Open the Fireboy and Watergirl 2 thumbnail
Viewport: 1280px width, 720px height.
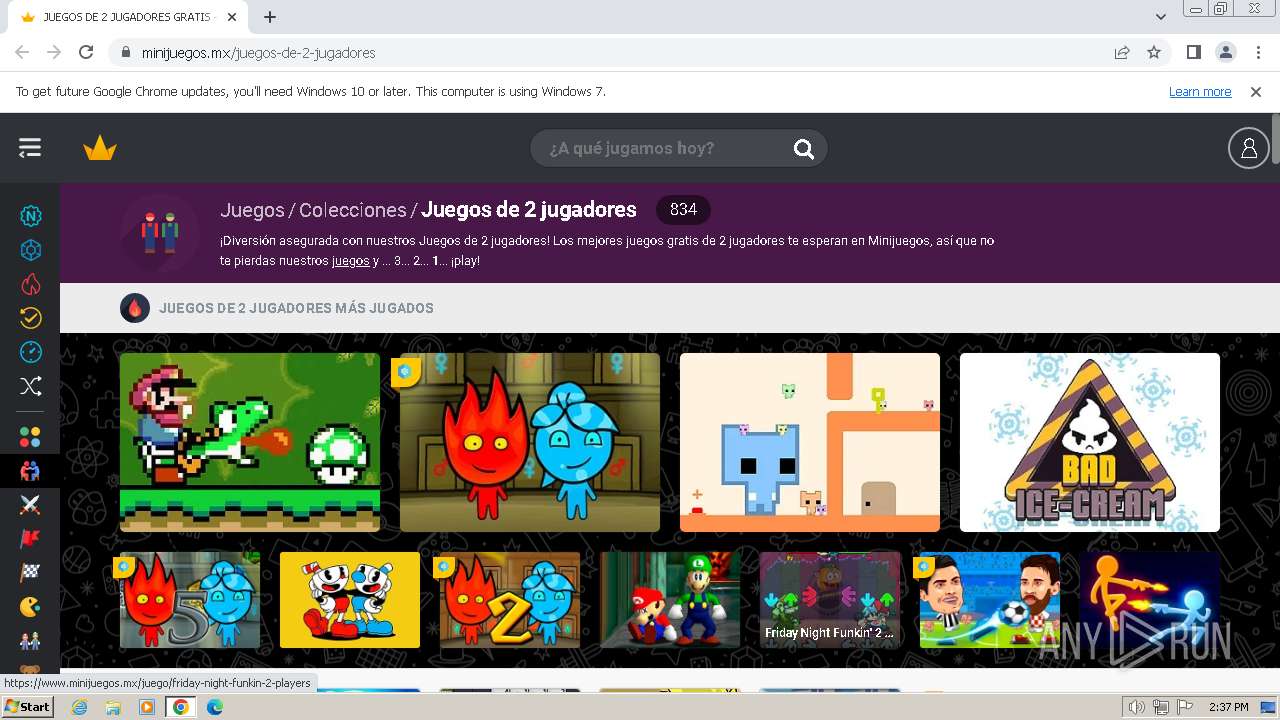(510, 600)
